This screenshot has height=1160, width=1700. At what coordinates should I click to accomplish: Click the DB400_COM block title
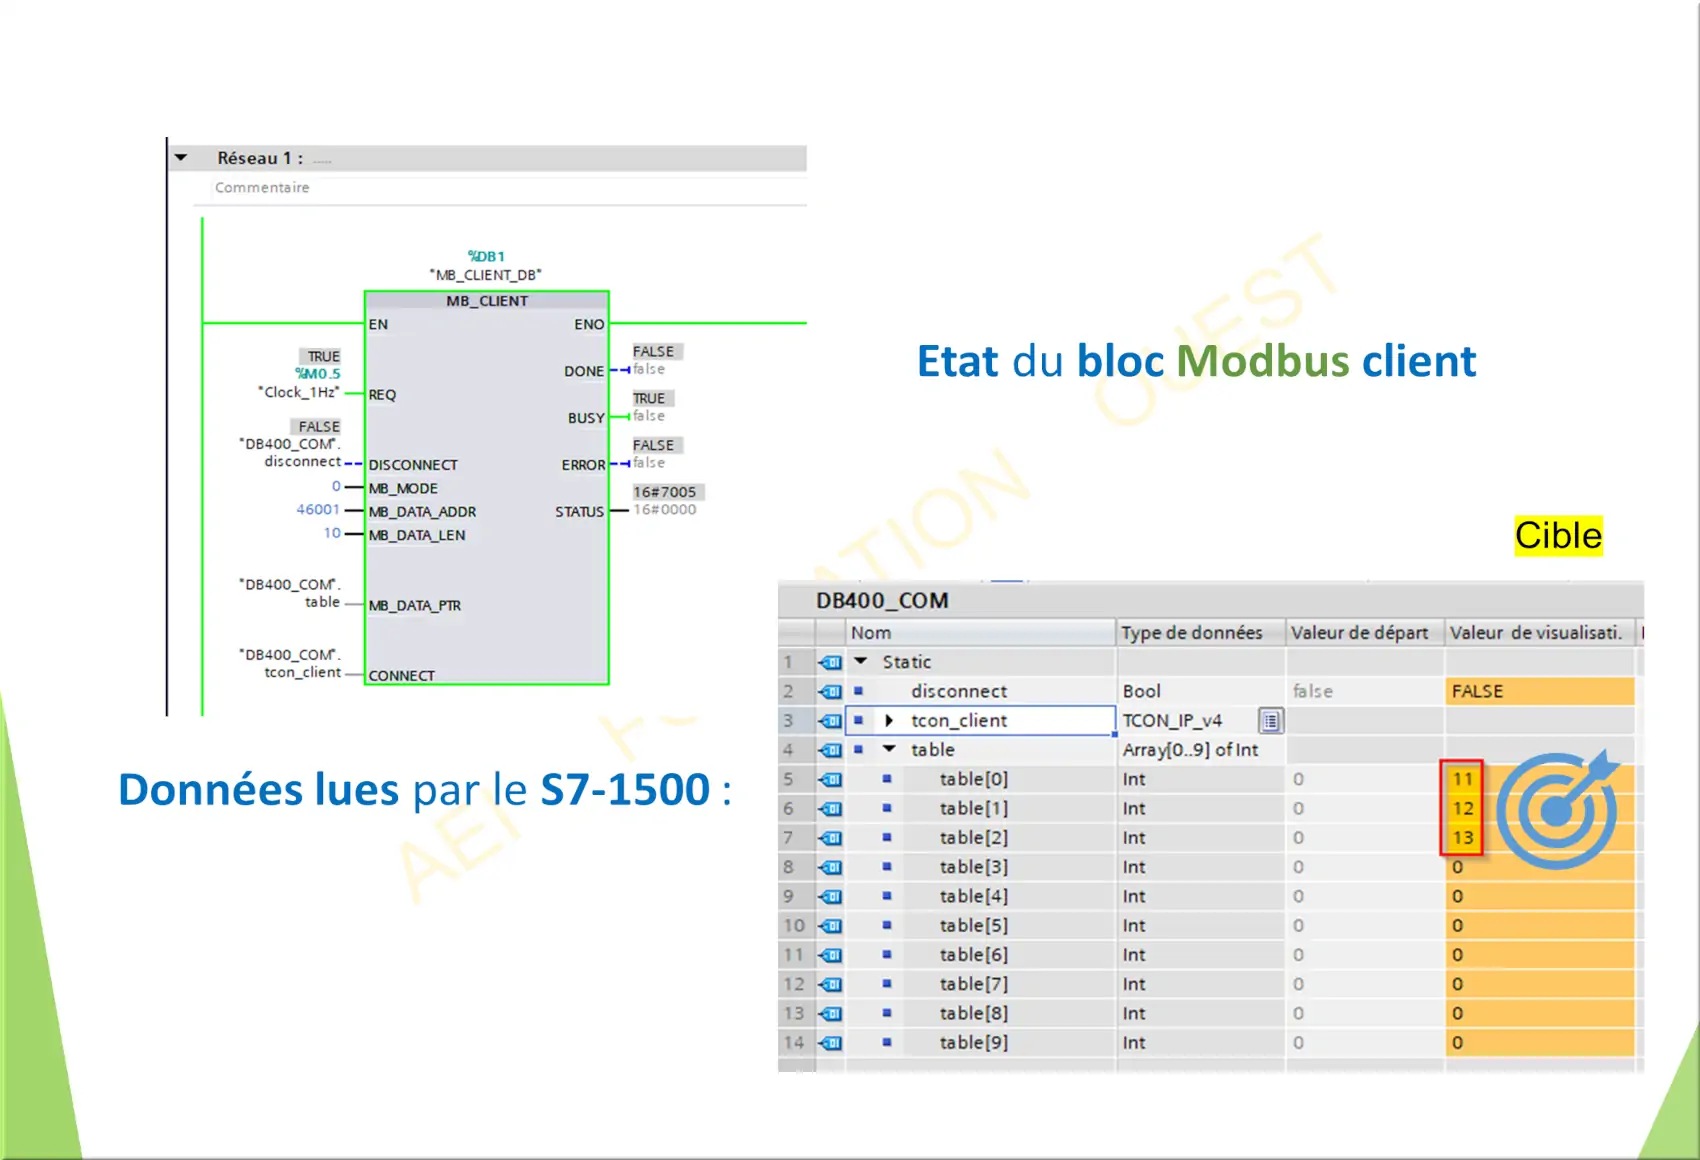coord(882,601)
